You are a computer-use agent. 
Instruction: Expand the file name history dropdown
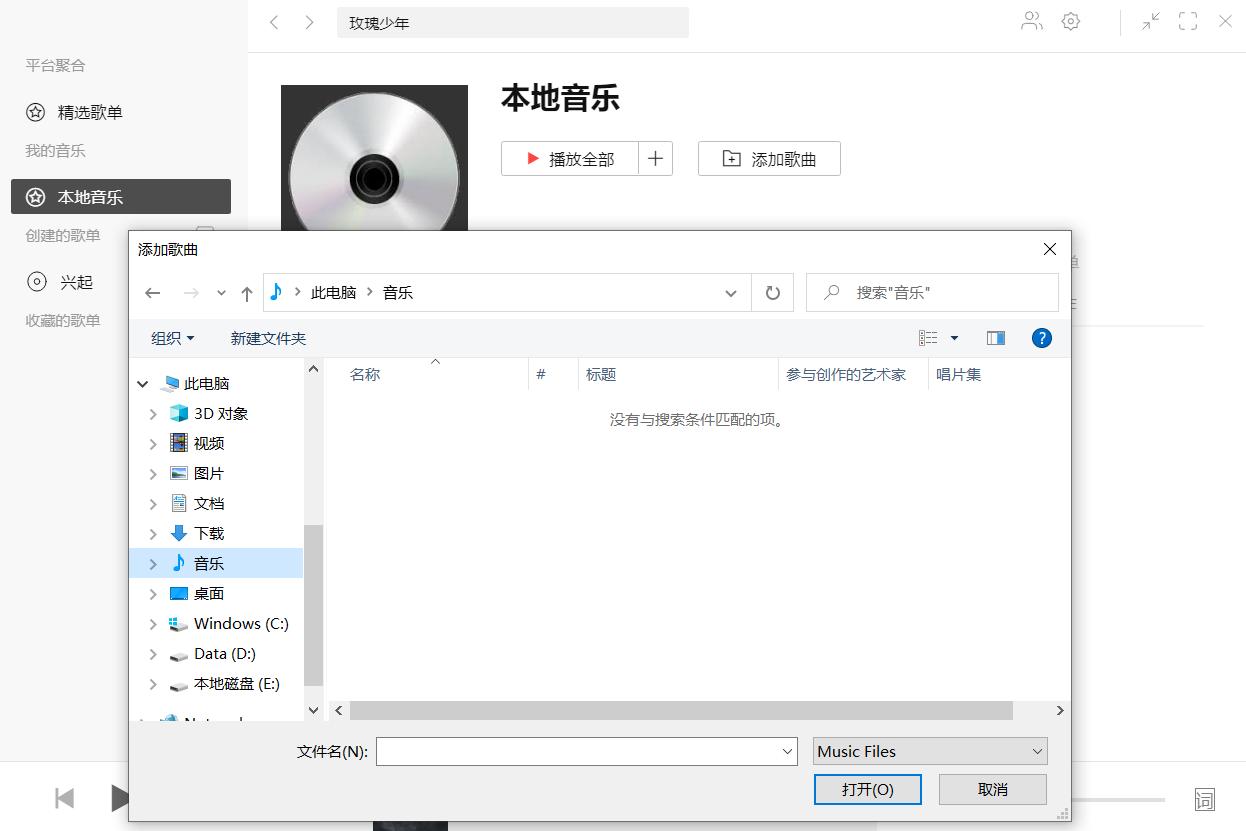pos(787,751)
